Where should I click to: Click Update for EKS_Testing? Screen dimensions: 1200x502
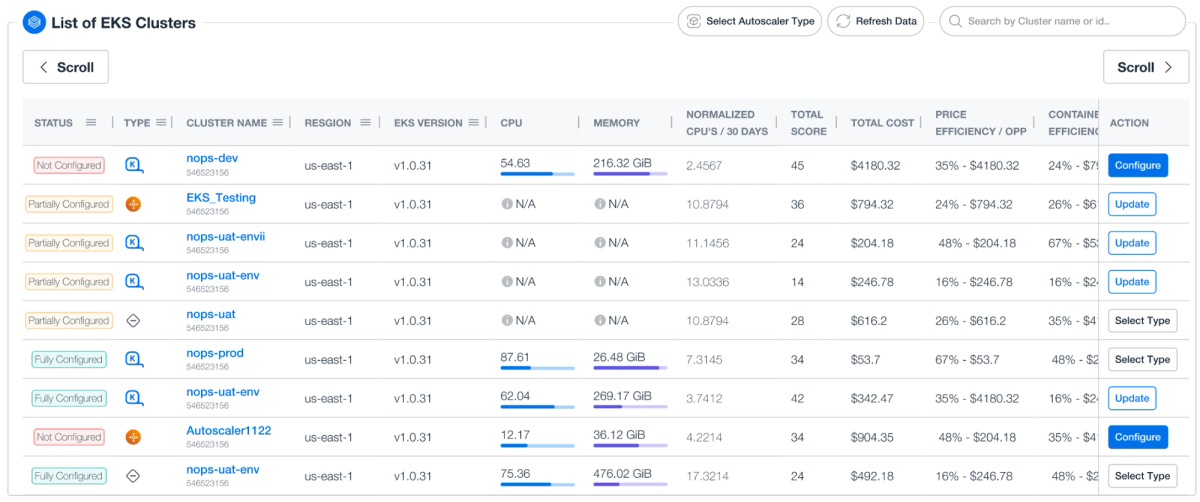pyautogui.click(x=1132, y=204)
